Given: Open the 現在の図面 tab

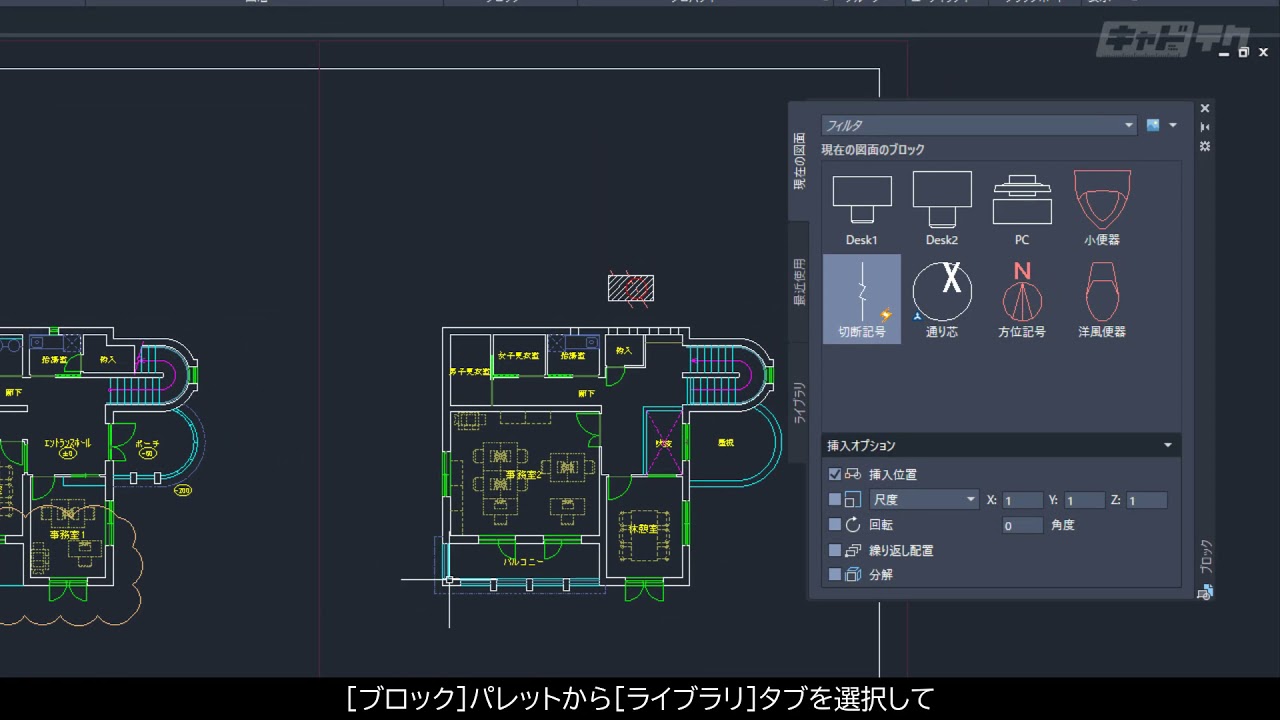Looking at the screenshot, I should click(x=799, y=162).
